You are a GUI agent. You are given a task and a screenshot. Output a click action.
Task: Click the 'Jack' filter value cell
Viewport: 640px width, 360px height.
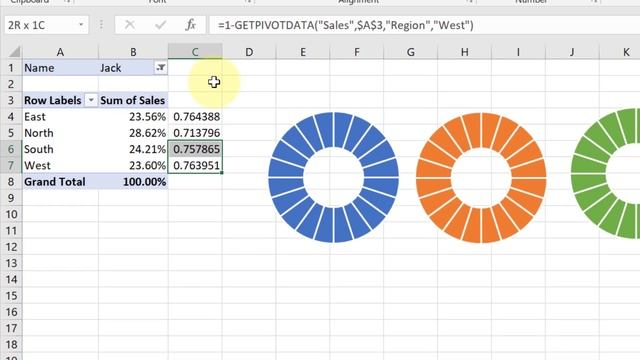point(127,68)
